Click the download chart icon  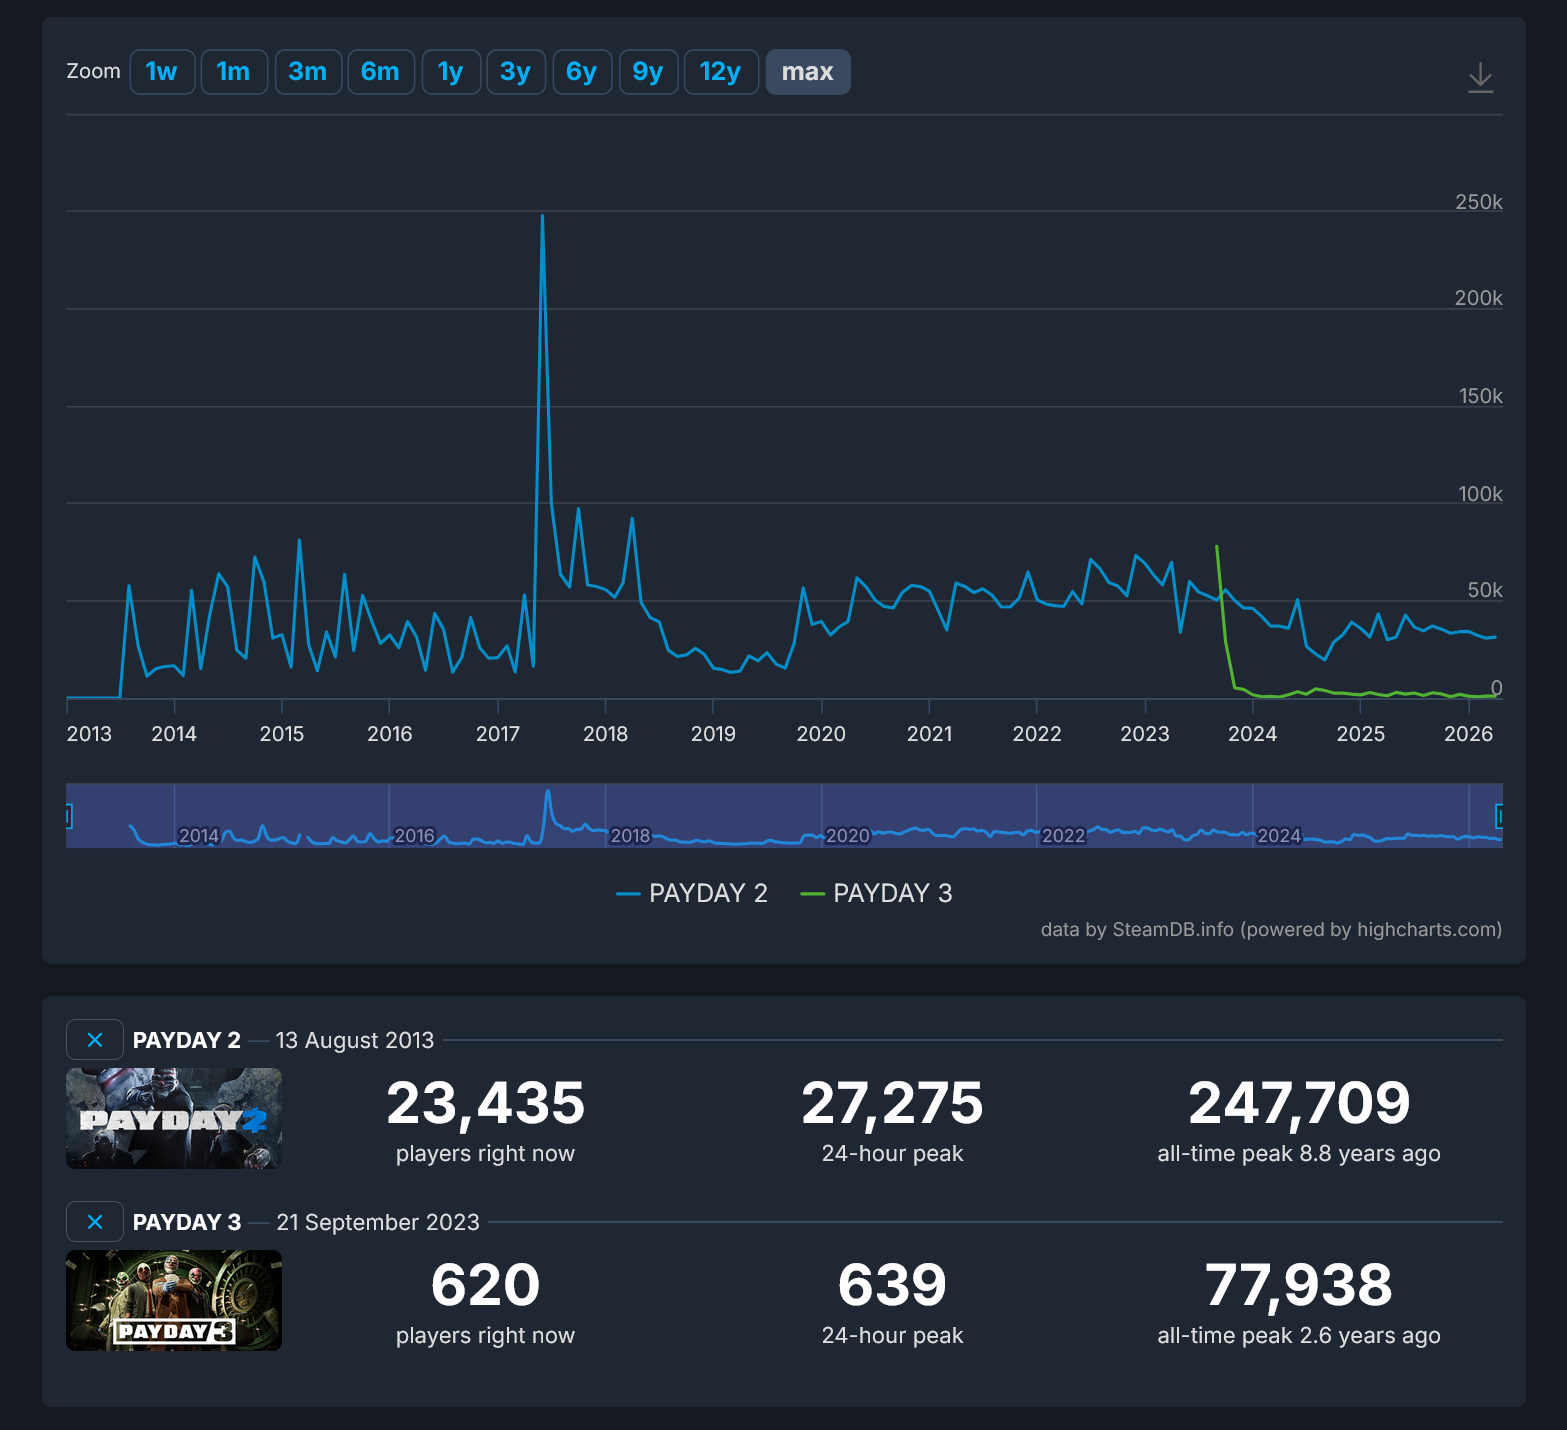coord(1482,77)
